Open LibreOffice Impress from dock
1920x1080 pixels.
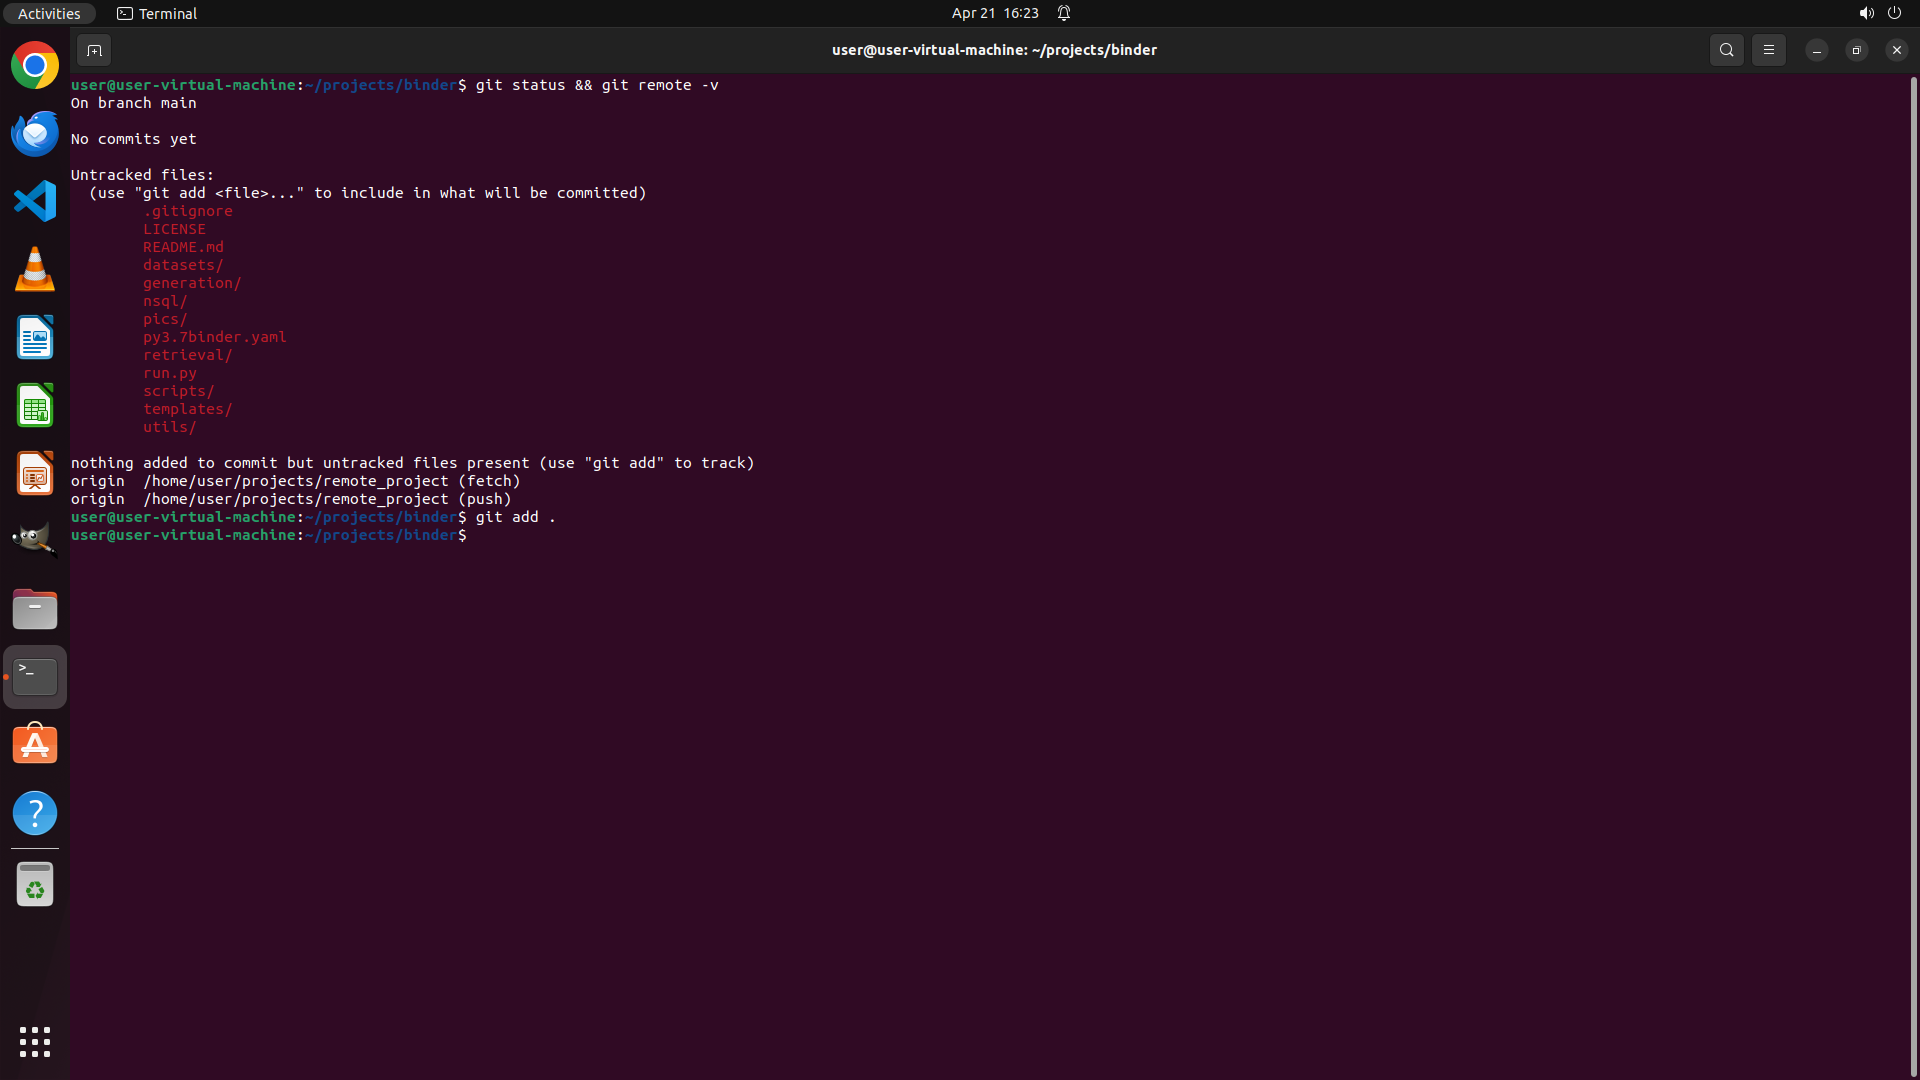coord(35,473)
